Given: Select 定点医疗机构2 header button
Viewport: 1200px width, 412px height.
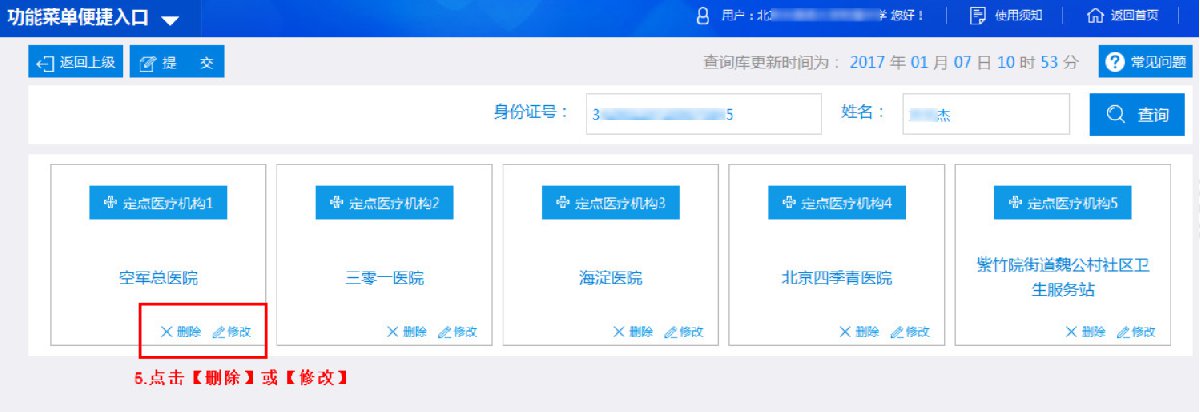Looking at the screenshot, I should pyautogui.click(x=384, y=203).
